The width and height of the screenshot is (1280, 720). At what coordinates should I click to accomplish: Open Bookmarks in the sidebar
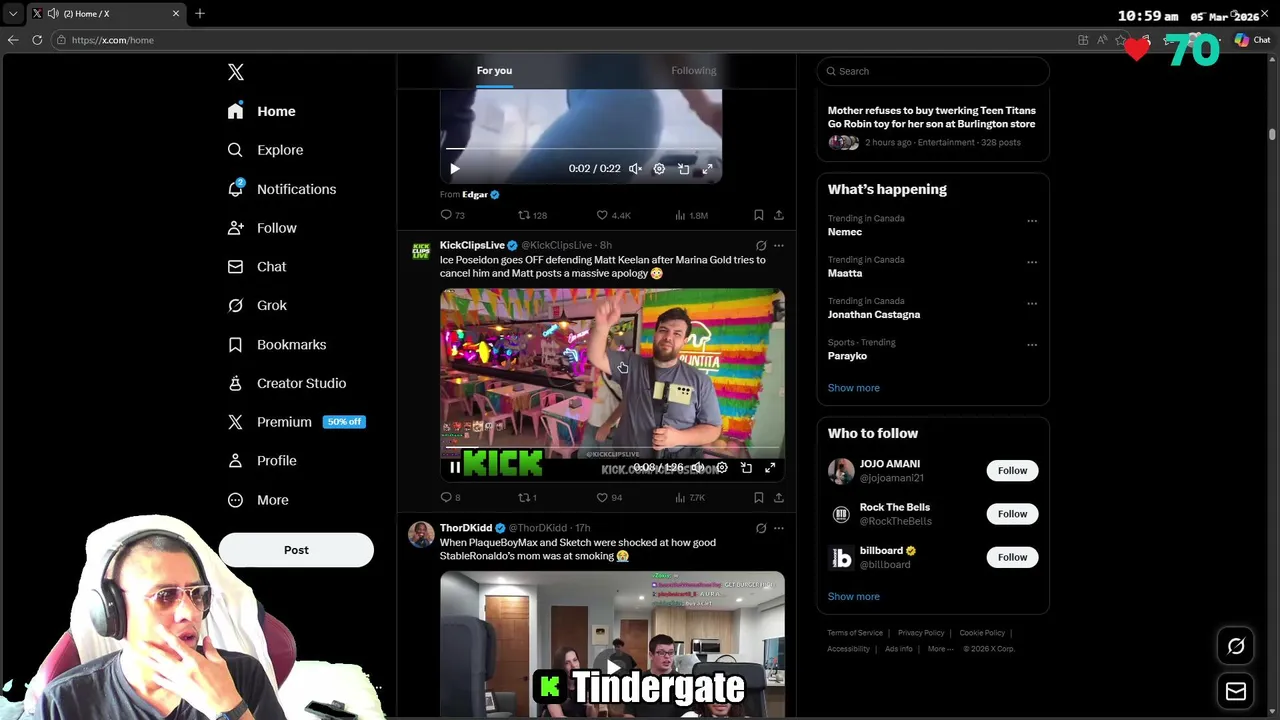pyautogui.click(x=277, y=344)
